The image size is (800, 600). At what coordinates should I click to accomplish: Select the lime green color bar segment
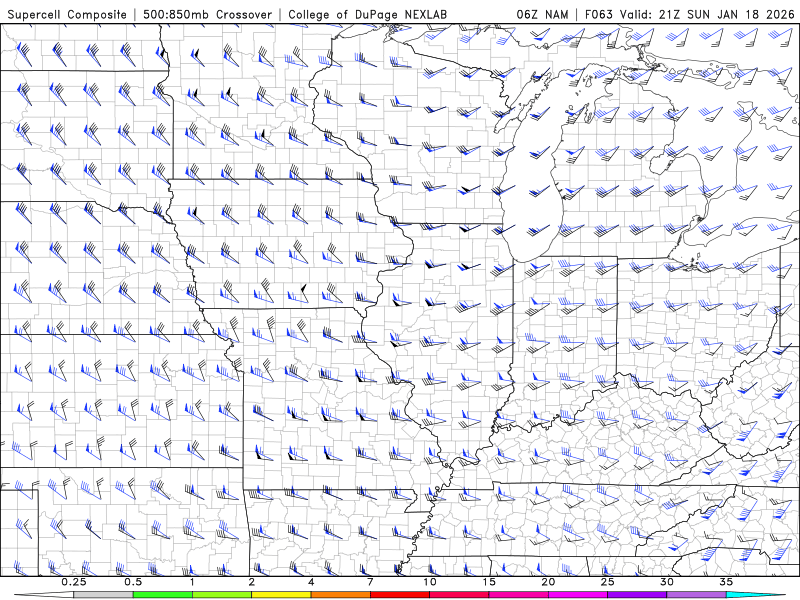[x=222, y=595]
